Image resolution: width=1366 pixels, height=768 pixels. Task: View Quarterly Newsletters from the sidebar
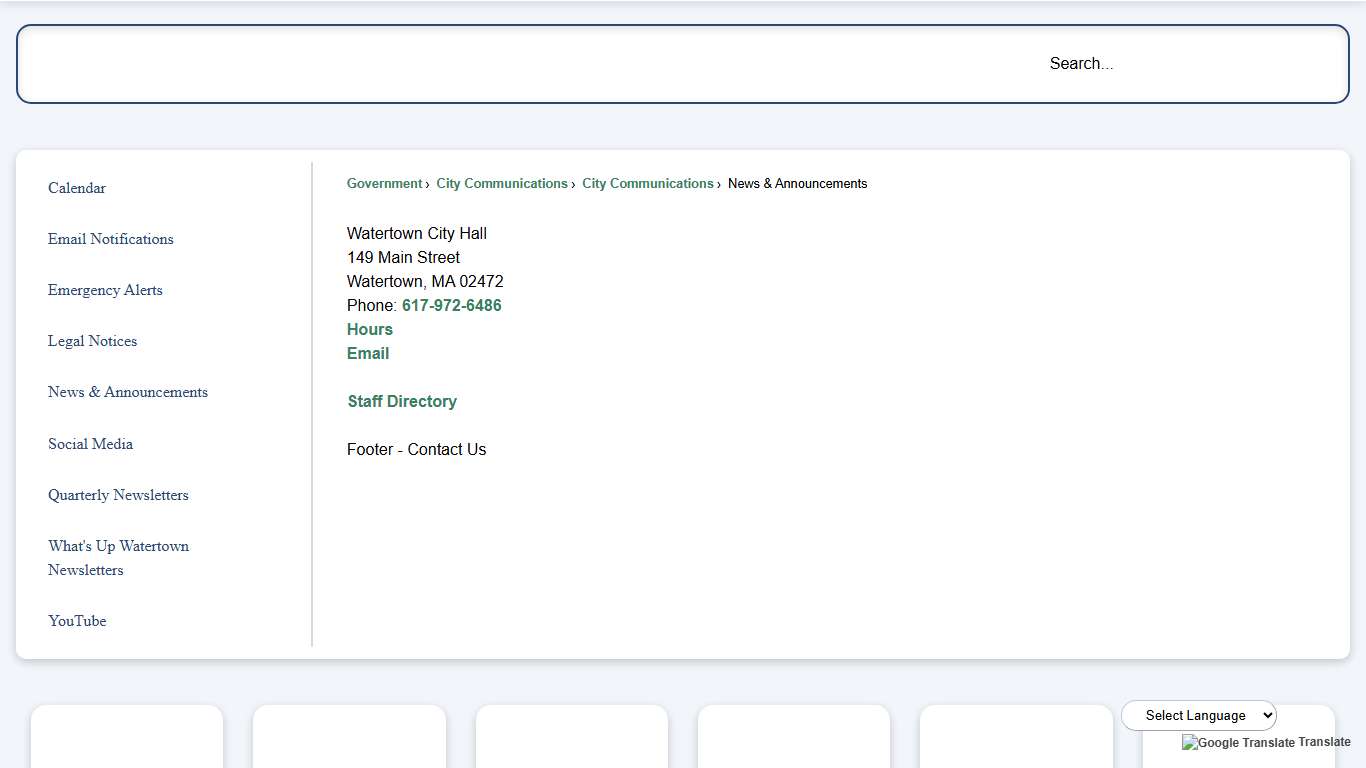(x=118, y=495)
